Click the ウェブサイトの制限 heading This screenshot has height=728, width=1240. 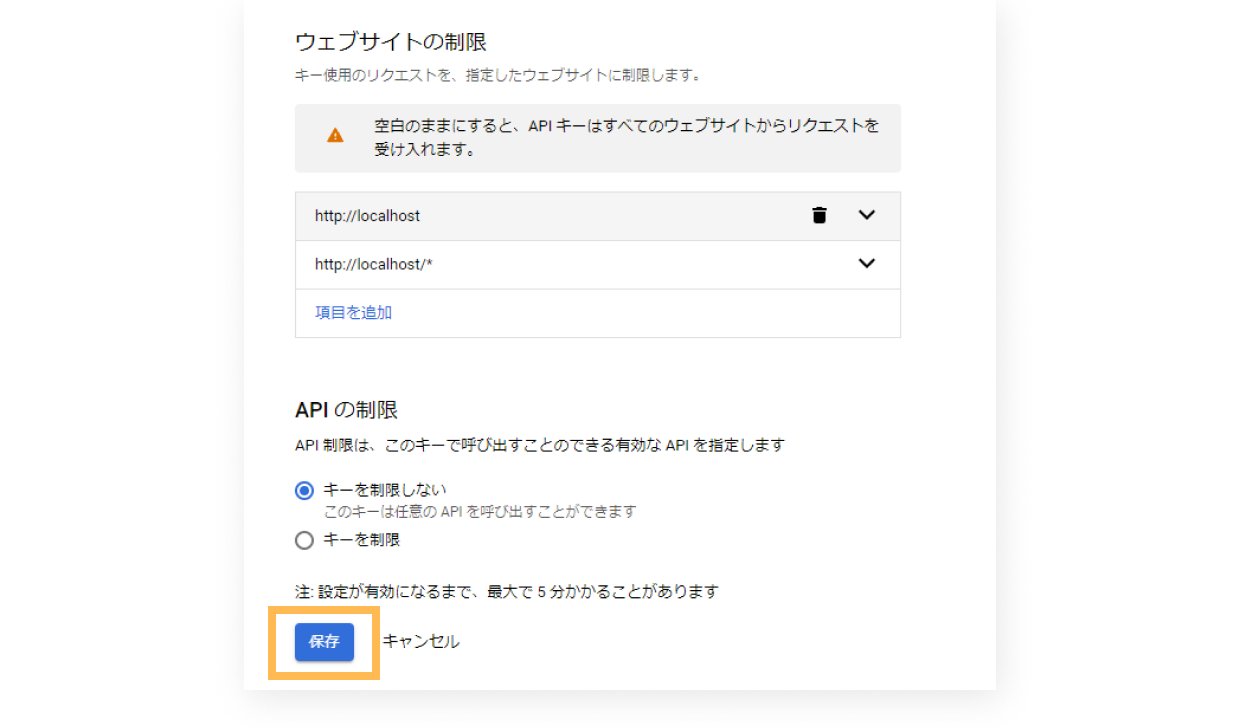[x=391, y=42]
